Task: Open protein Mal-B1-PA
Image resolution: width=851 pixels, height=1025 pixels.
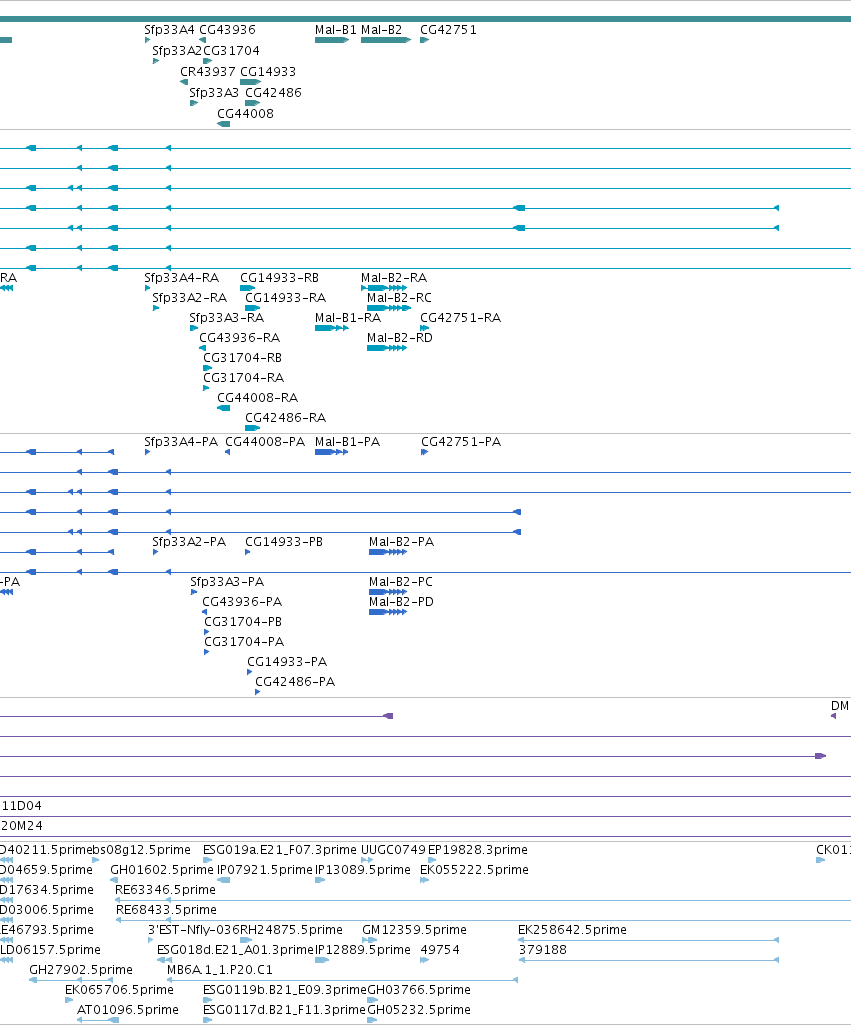Action: pos(347,443)
